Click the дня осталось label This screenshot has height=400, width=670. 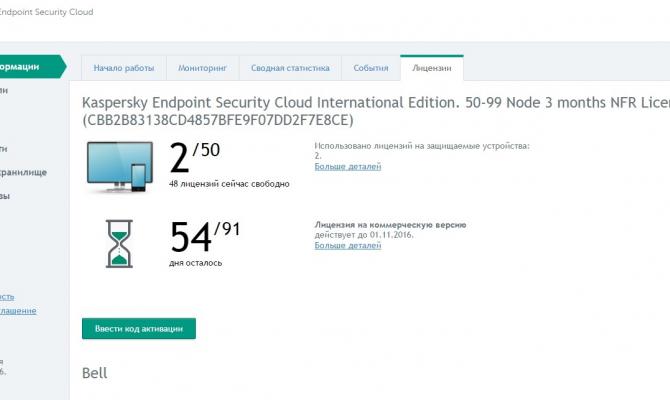[195, 263]
